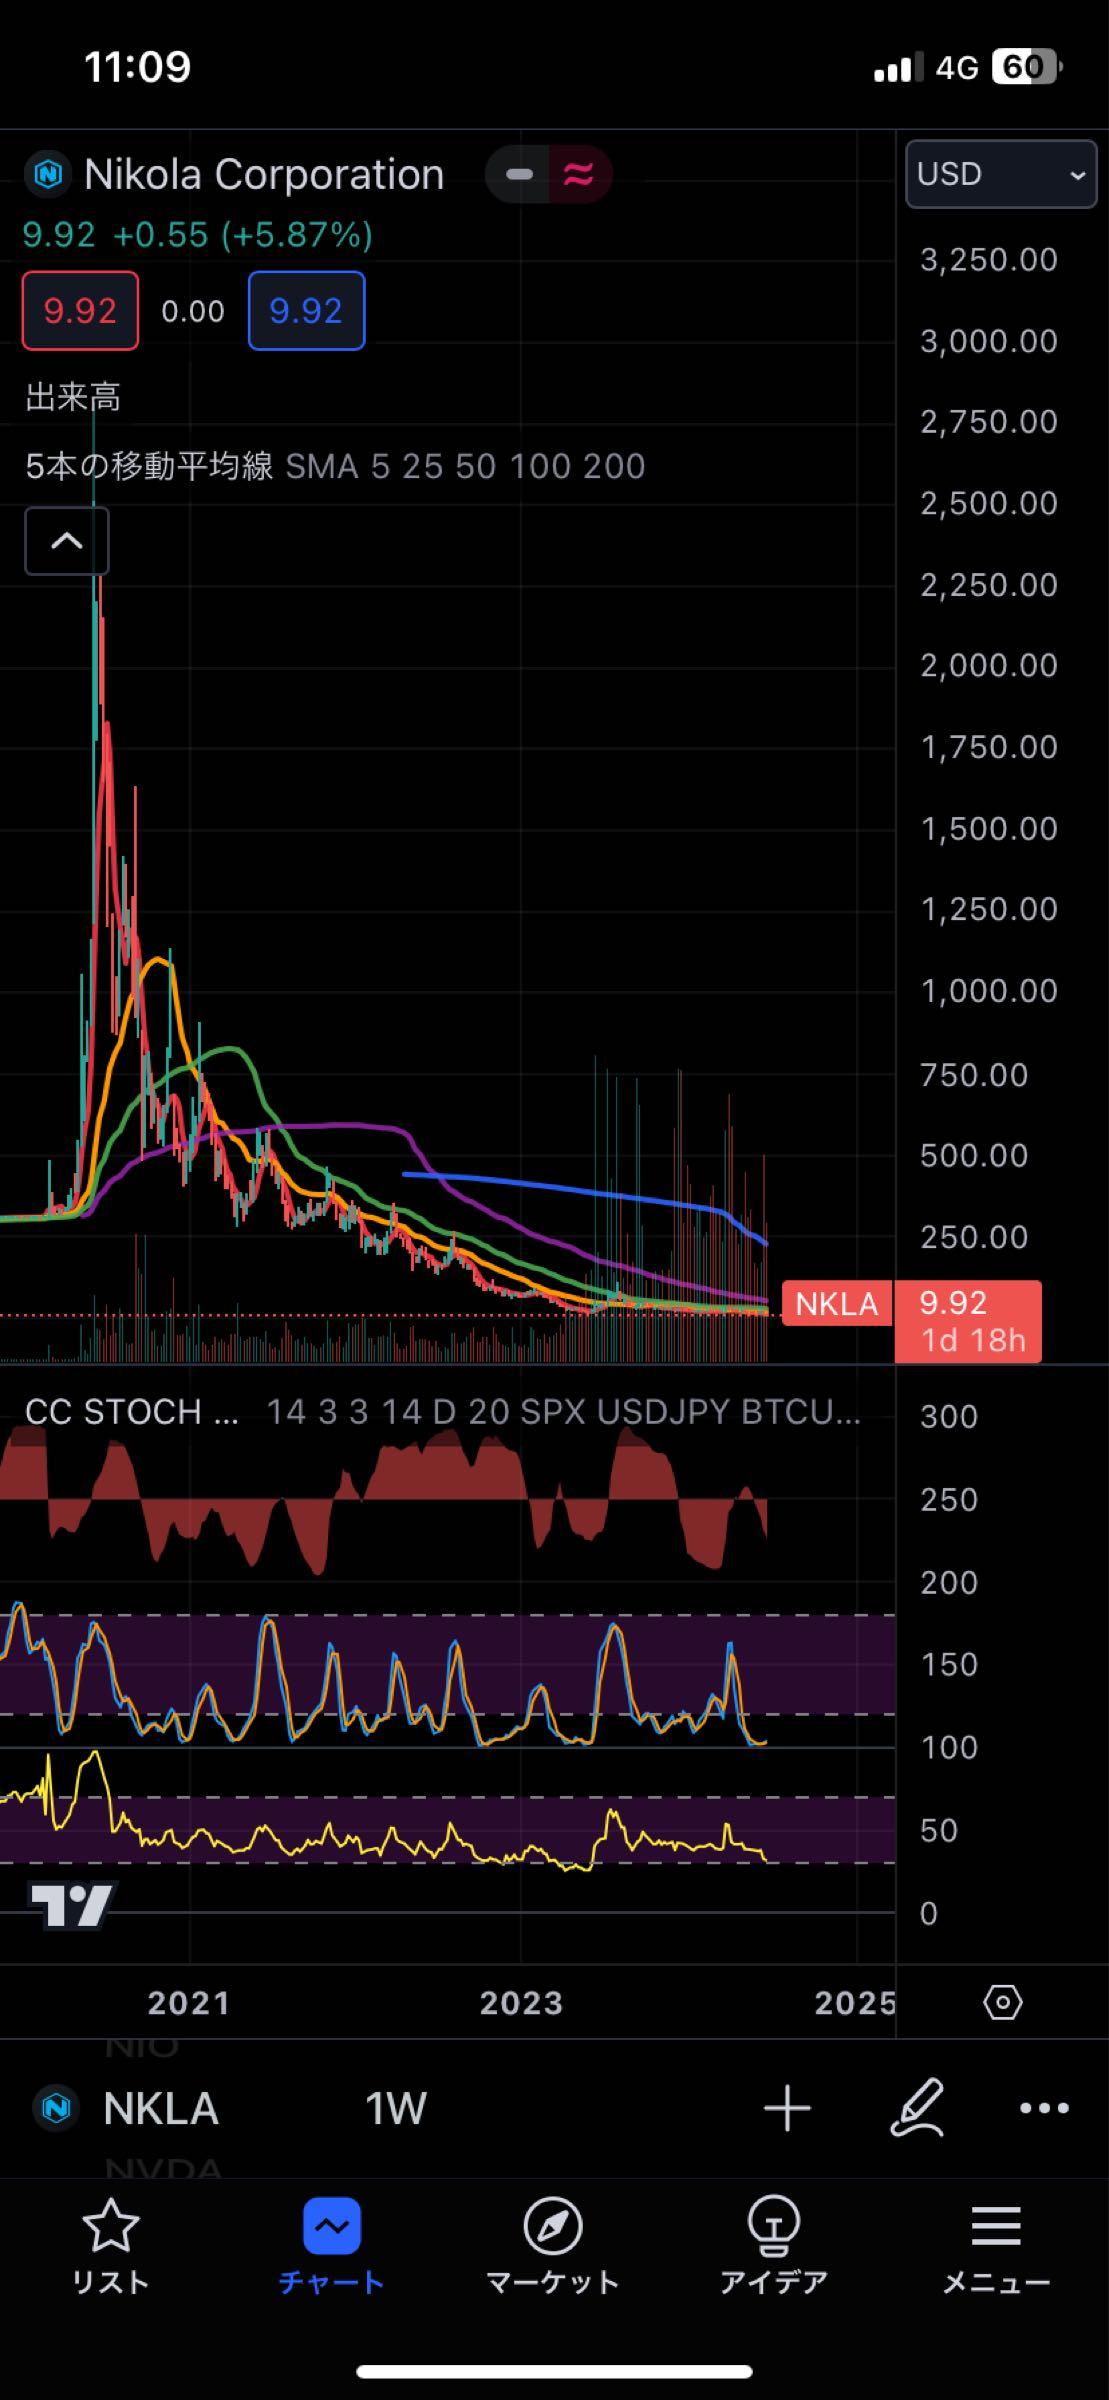The image size is (1109, 2400).
Task: Switch to マーケット markets tab
Action: 553,2247
